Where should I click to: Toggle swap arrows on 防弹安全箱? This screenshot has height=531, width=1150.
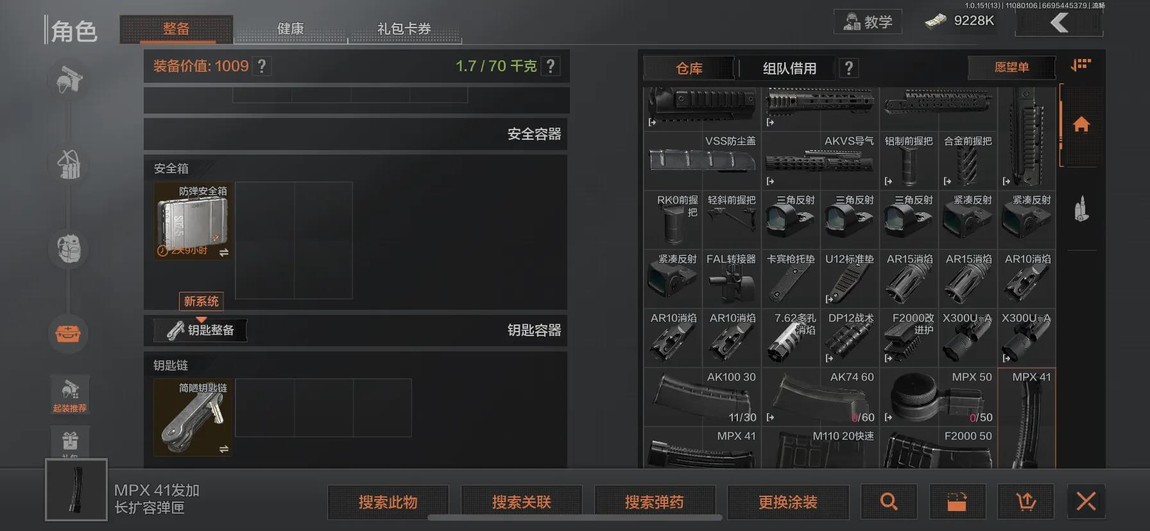224,252
